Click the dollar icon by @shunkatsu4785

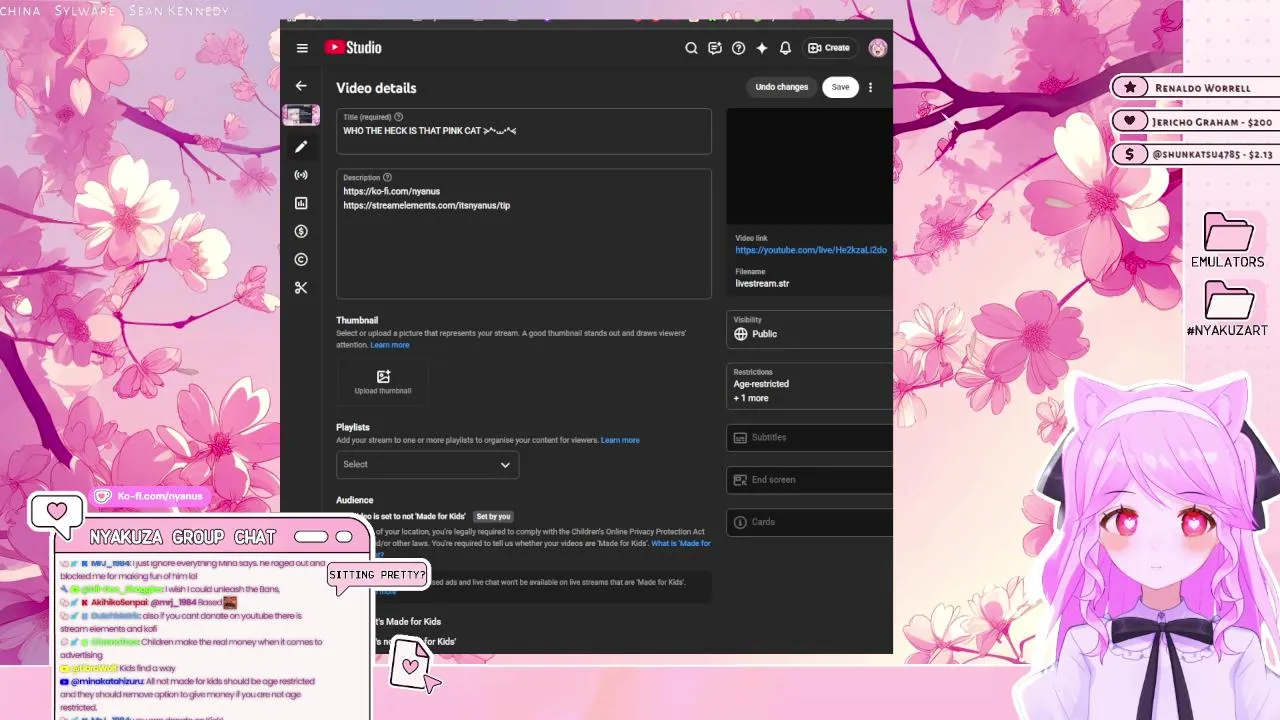[x=1130, y=154]
